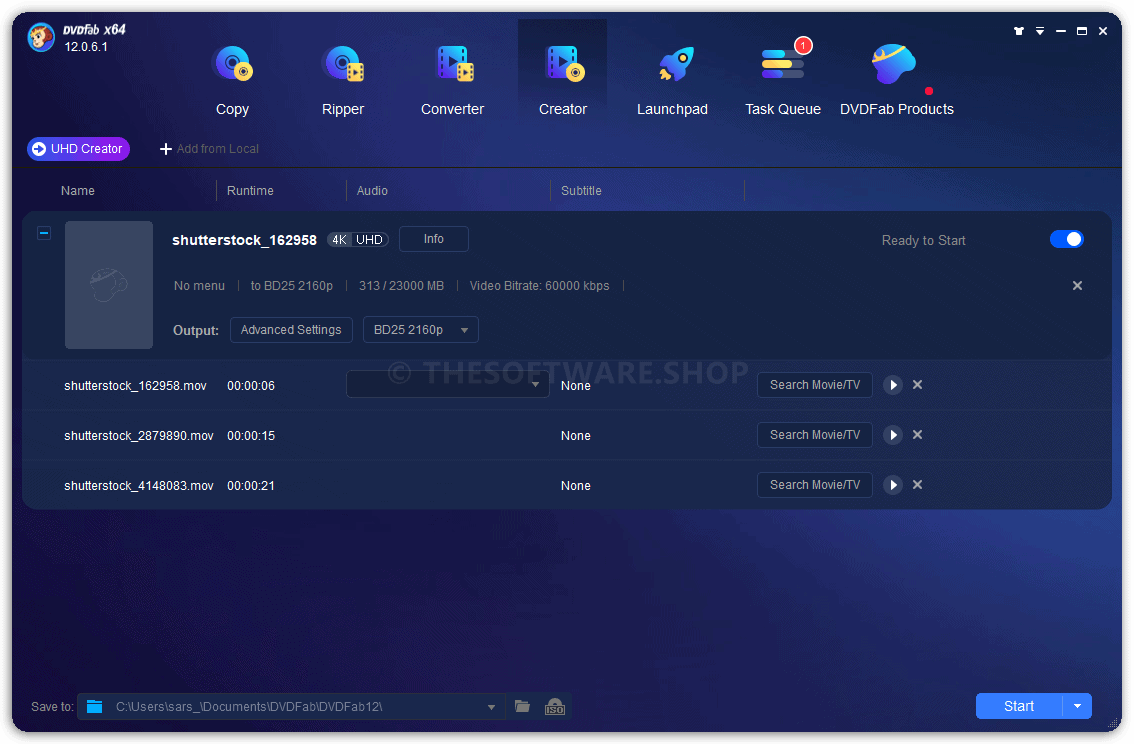Click the Runtime column header
Image resolution: width=1134 pixels, height=744 pixels.
coord(250,191)
